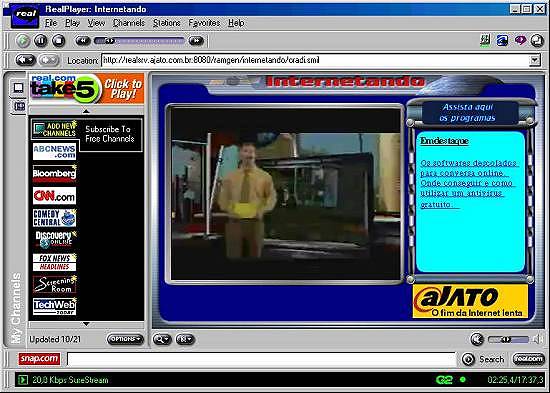The image size is (550, 393).
Task: Open the Fox News Headlines channel
Action: [x=54, y=262]
